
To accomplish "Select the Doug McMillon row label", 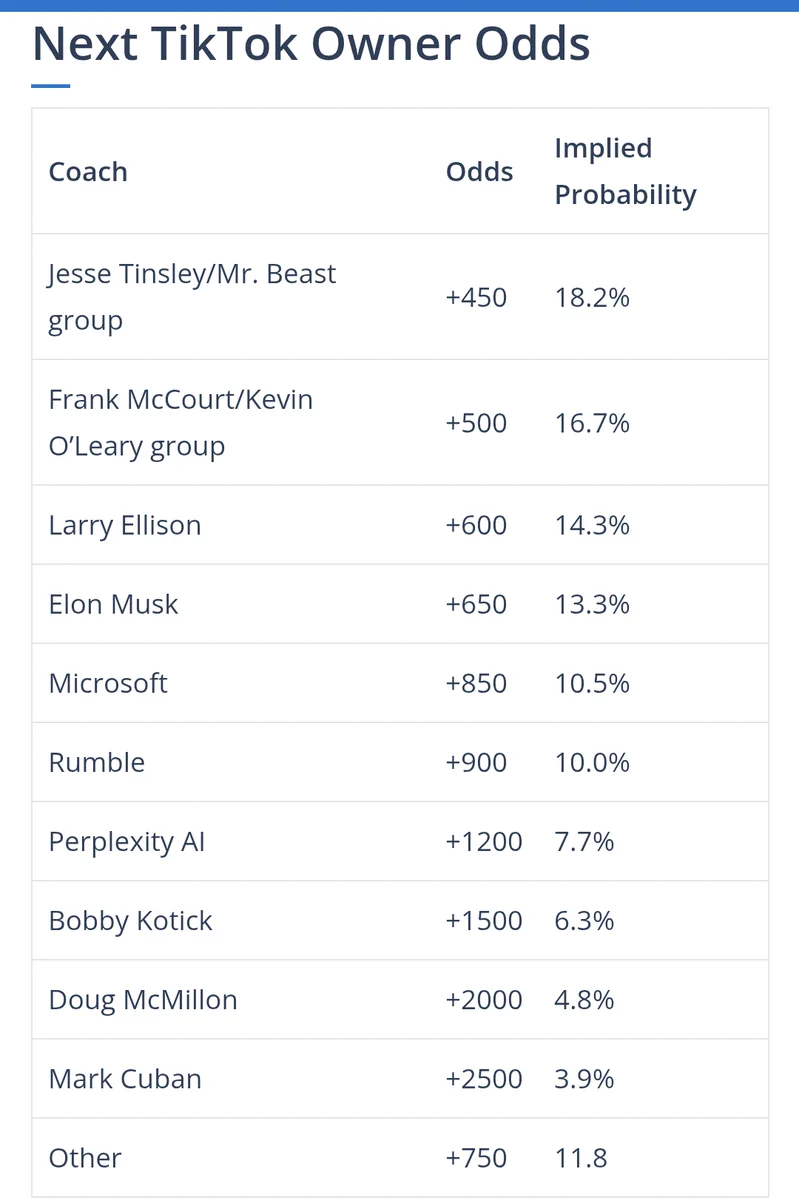I will [143, 1000].
